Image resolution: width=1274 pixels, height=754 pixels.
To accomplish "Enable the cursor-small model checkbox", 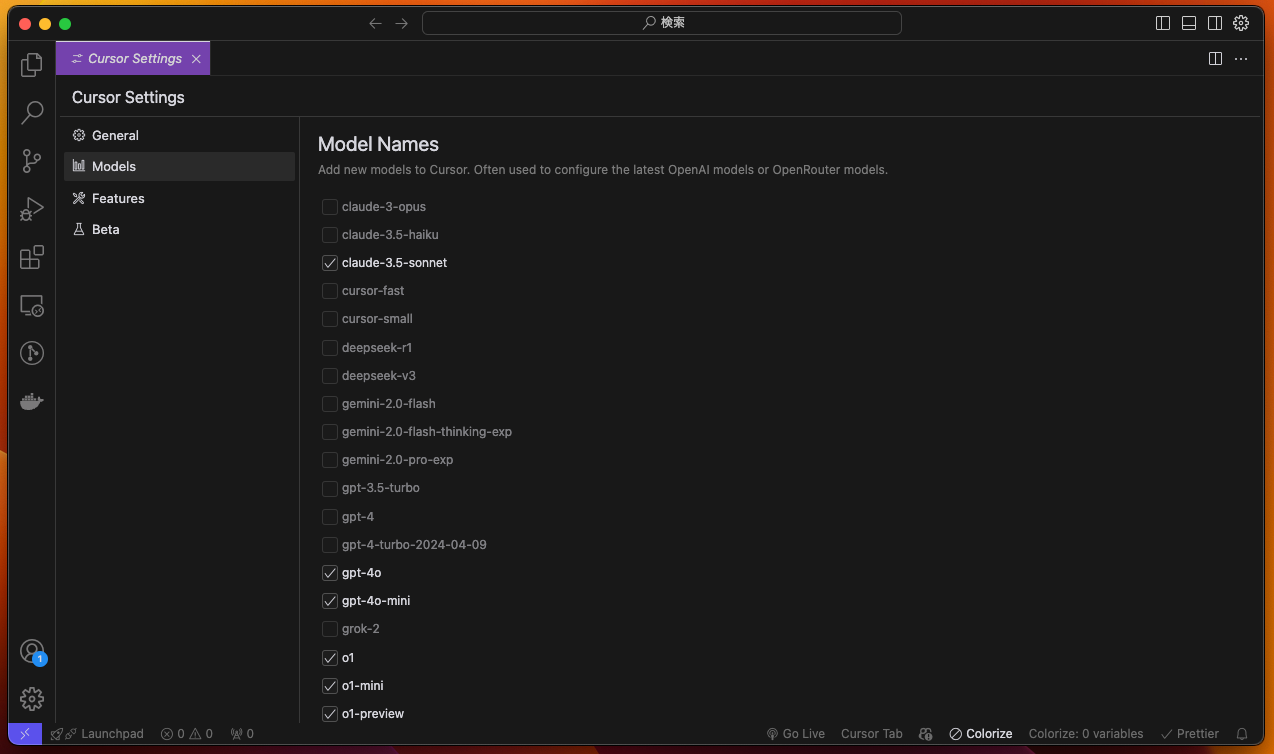I will click(329, 319).
